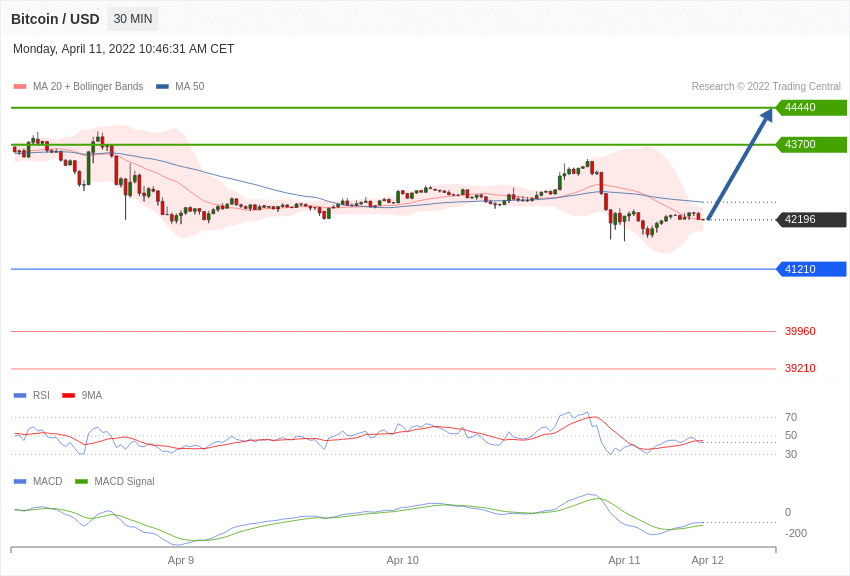
Task: Click 'Research © 2022 Trading Central' credit text
Action: [x=766, y=86]
